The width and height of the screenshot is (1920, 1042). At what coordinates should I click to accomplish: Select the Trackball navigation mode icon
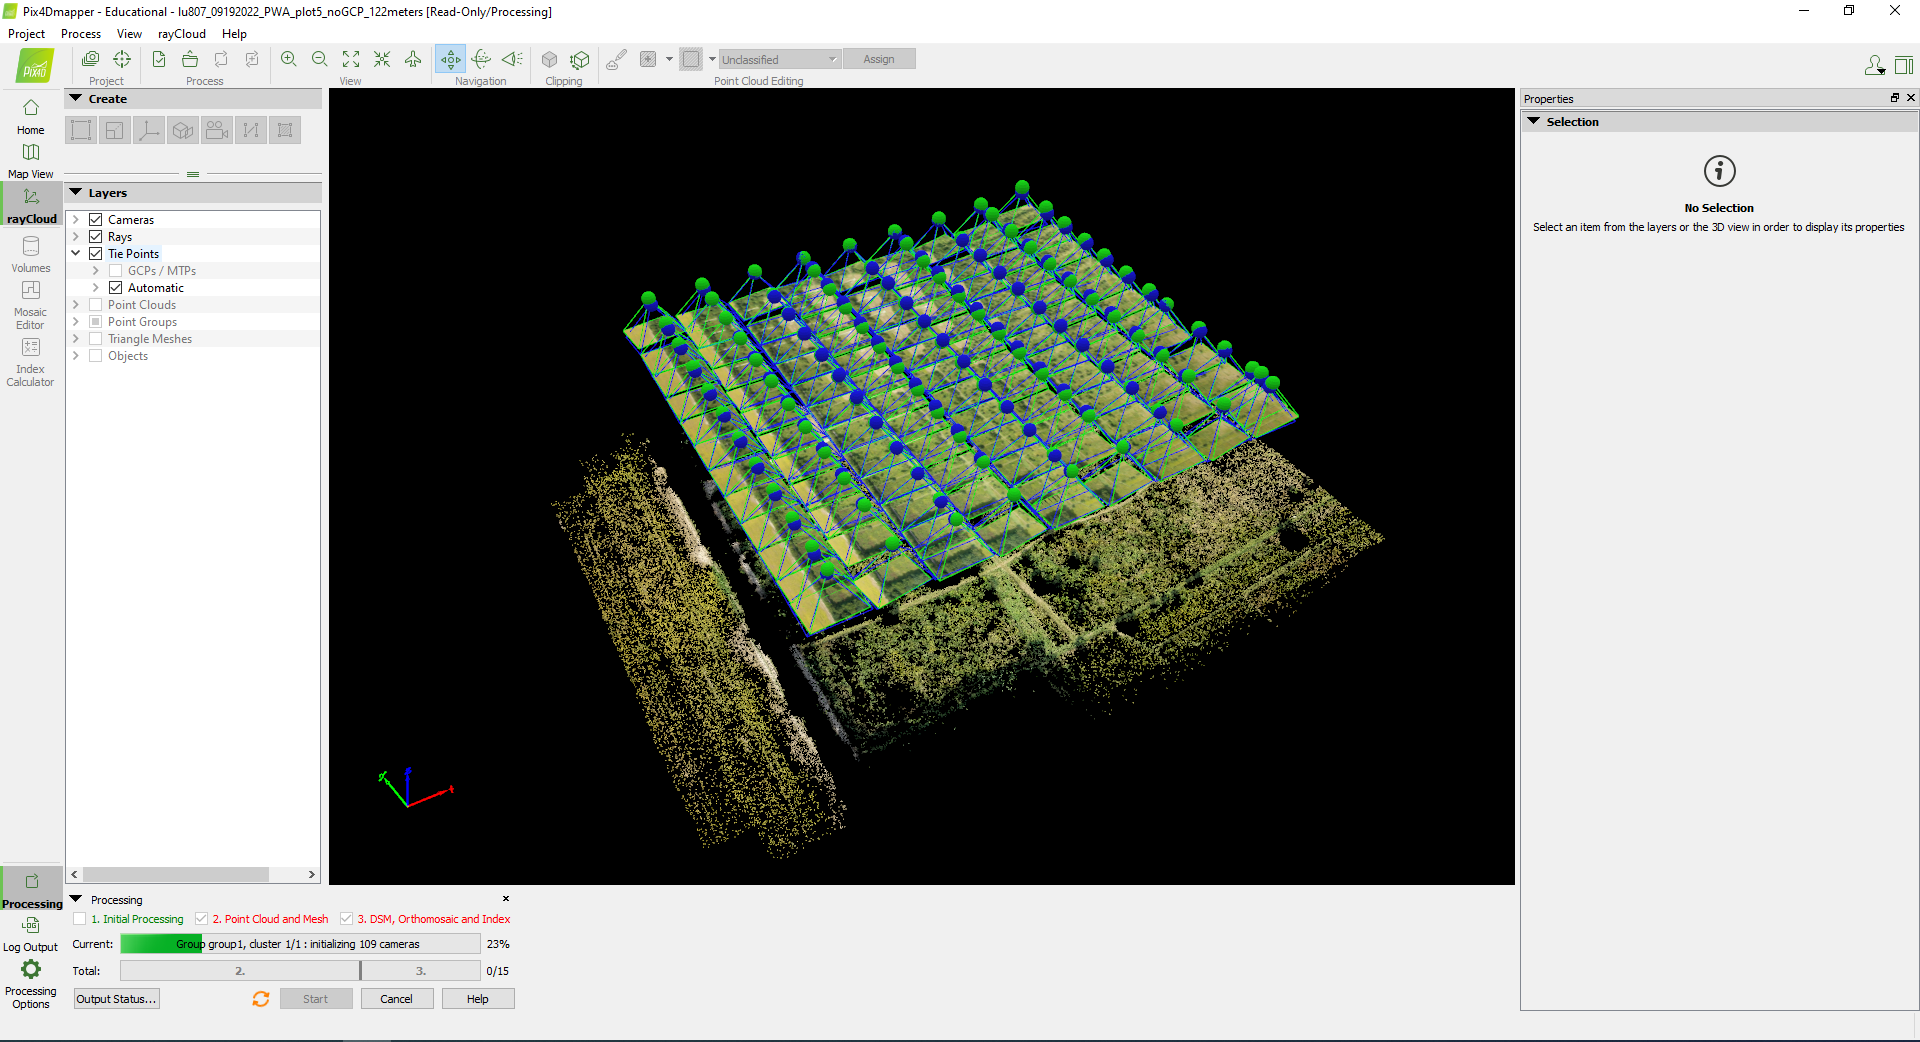click(482, 59)
